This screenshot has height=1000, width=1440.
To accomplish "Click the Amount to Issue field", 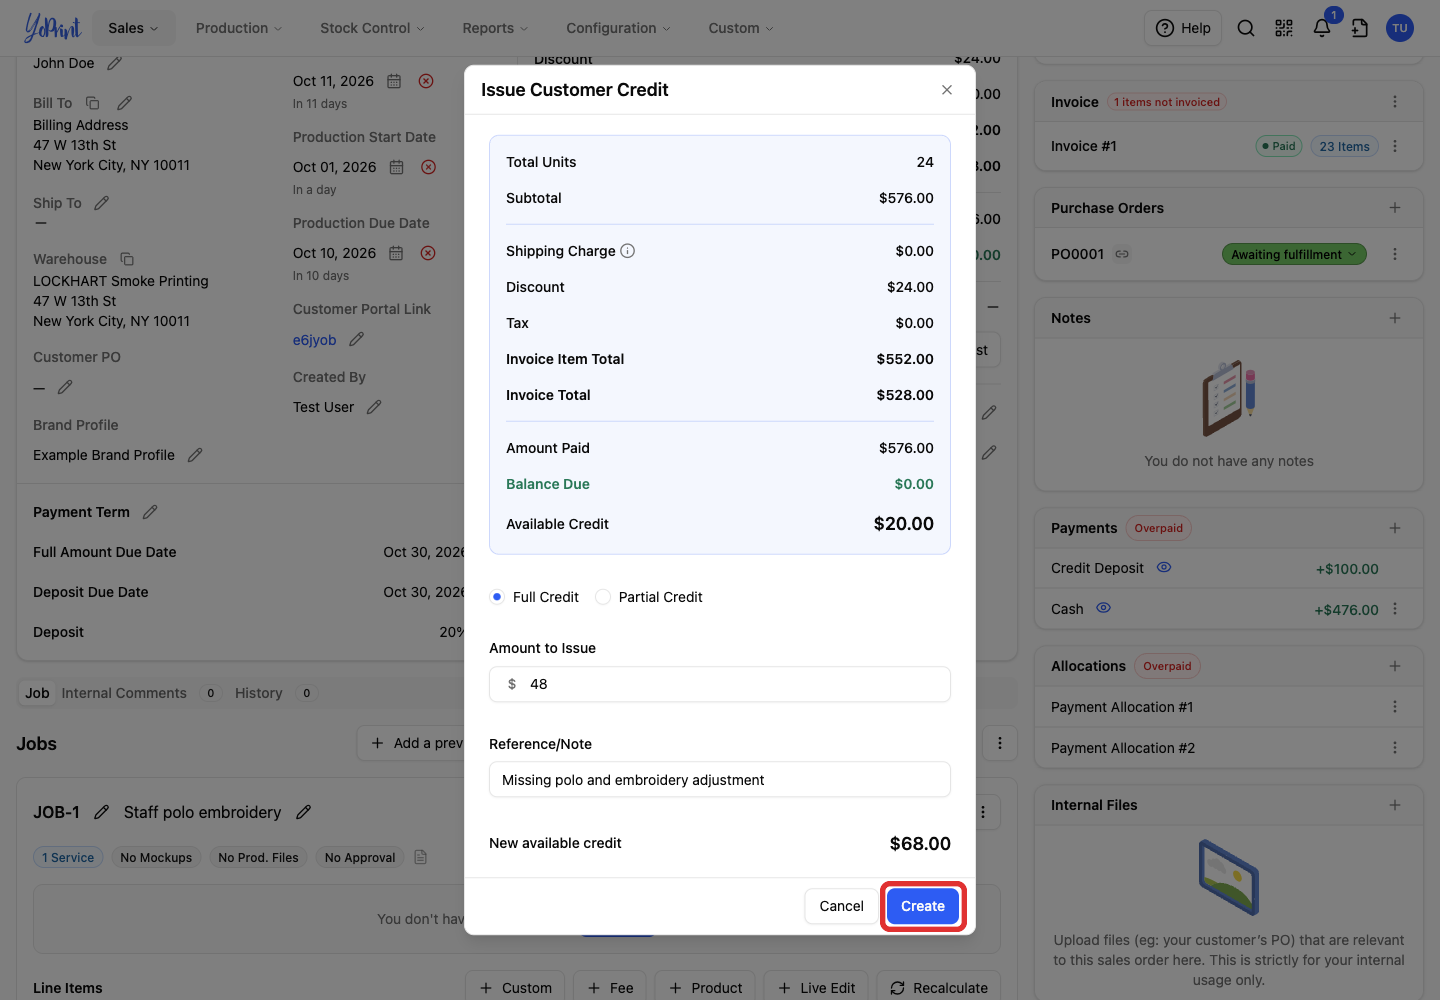I will pyautogui.click(x=720, y=684).
